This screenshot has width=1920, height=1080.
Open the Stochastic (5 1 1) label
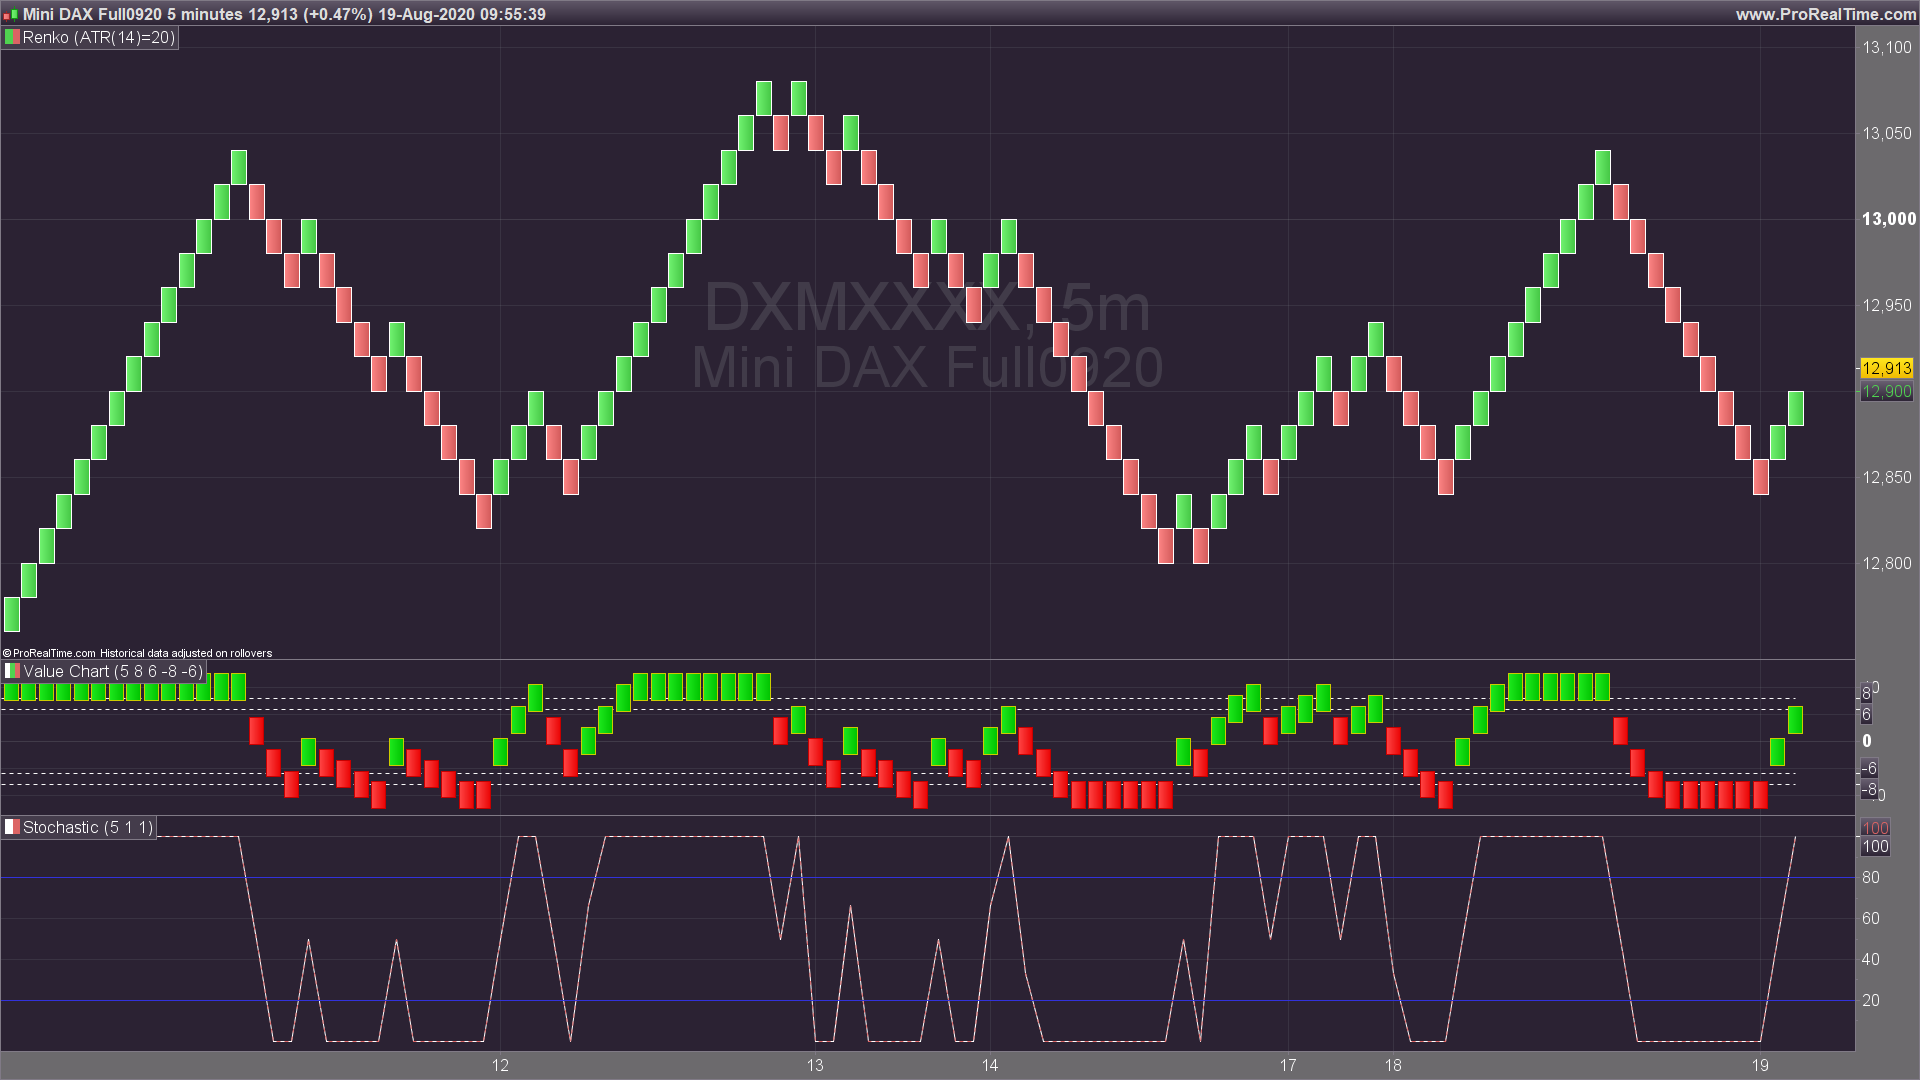(x=88, y=827)
